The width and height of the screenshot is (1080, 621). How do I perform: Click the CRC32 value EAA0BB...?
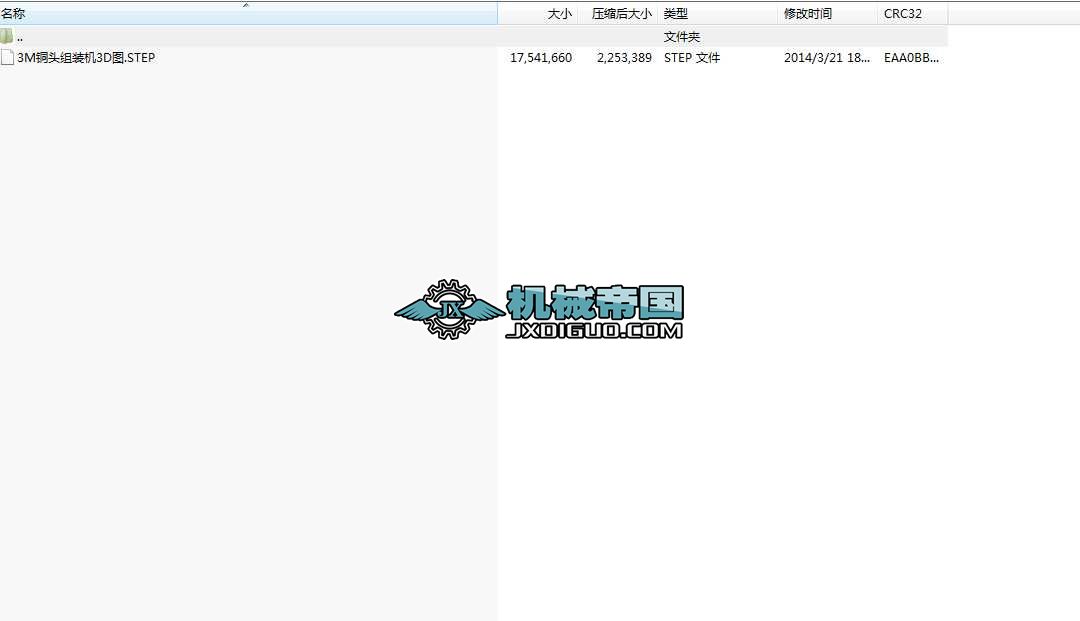(x=911, y=58)
